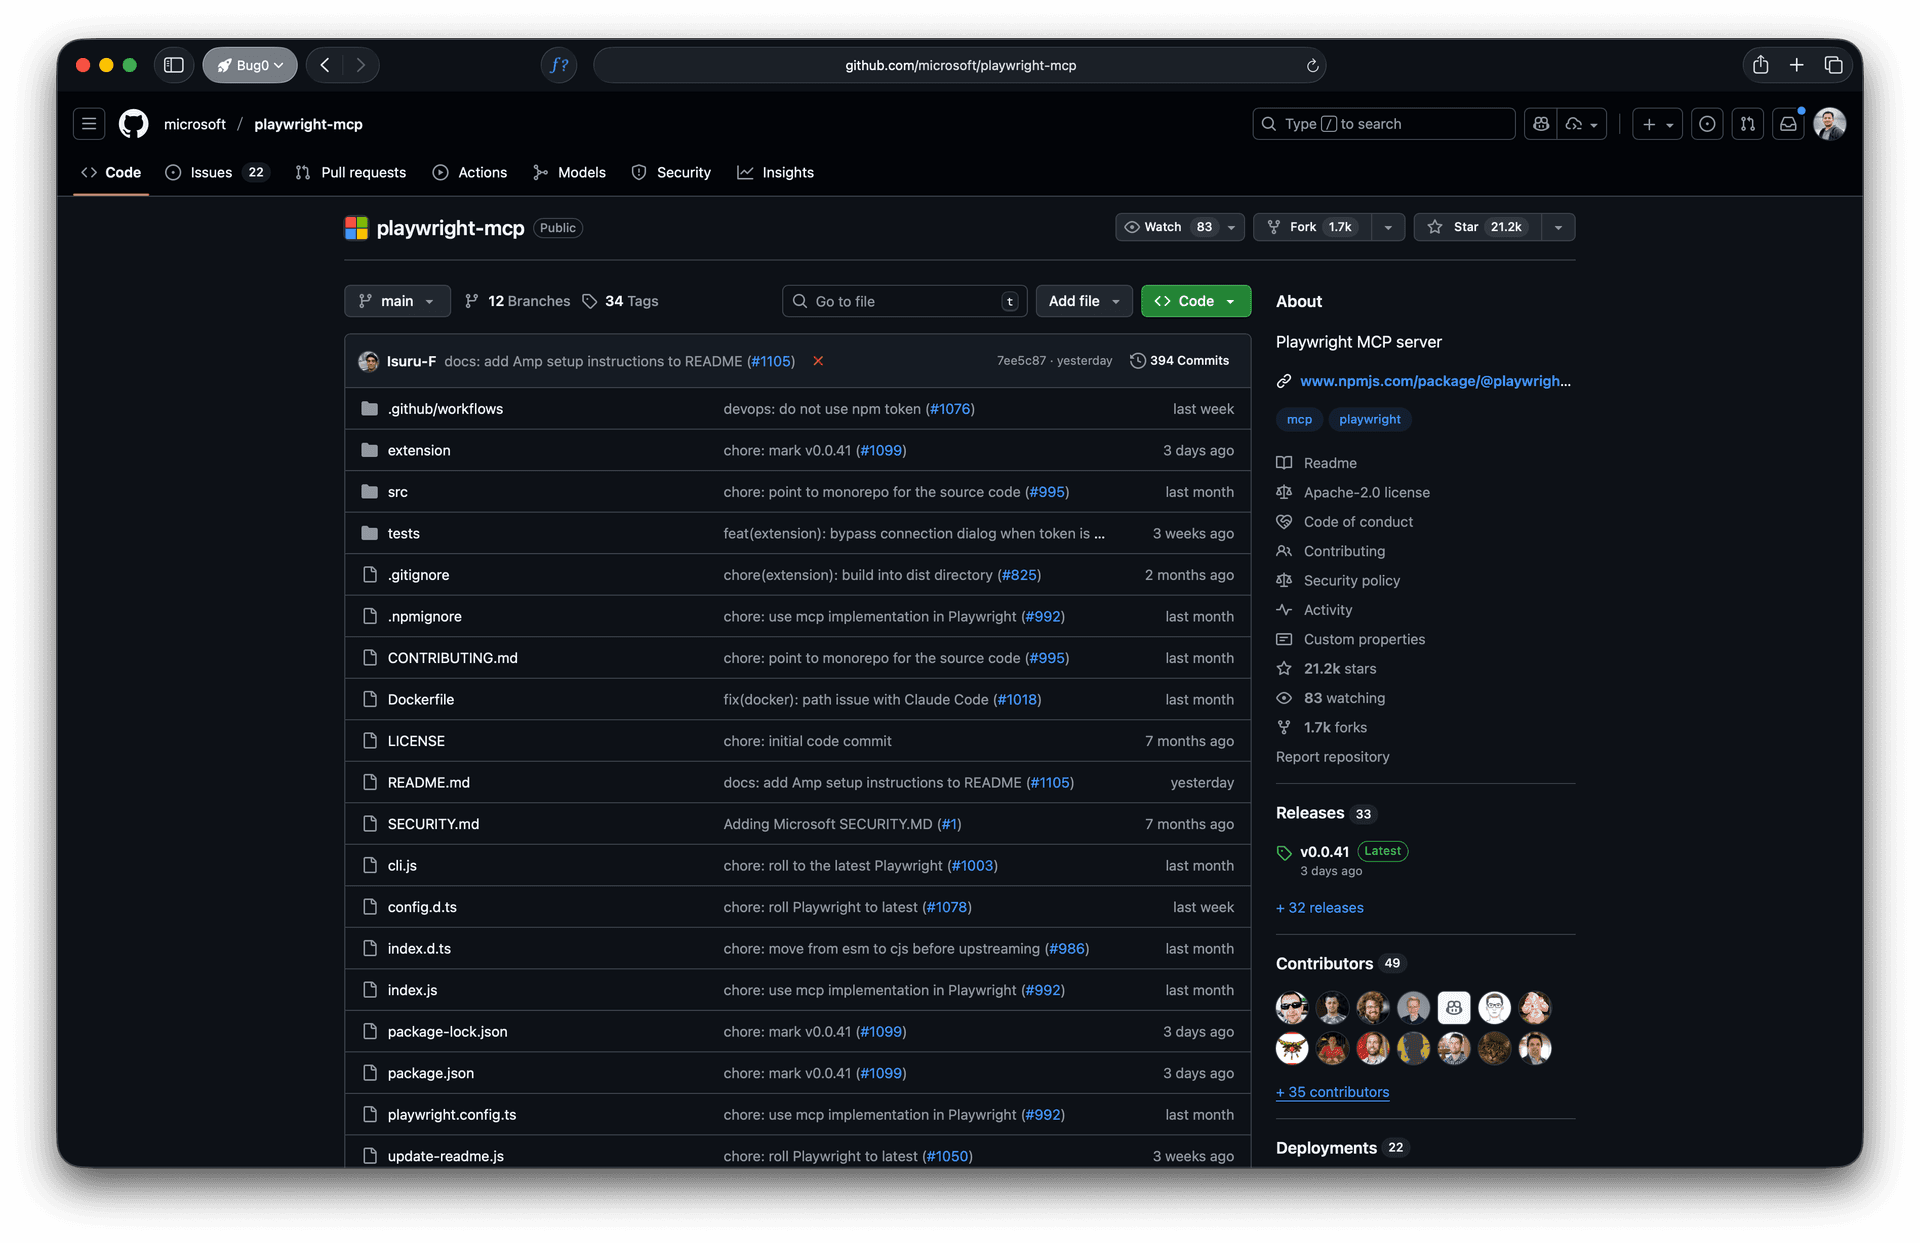Image resolution: width=1920 pixels, height=1243 pixels.
Task: Click the GitHub Octocat logo
Action: pyautogui.click(x=133, y=124)
